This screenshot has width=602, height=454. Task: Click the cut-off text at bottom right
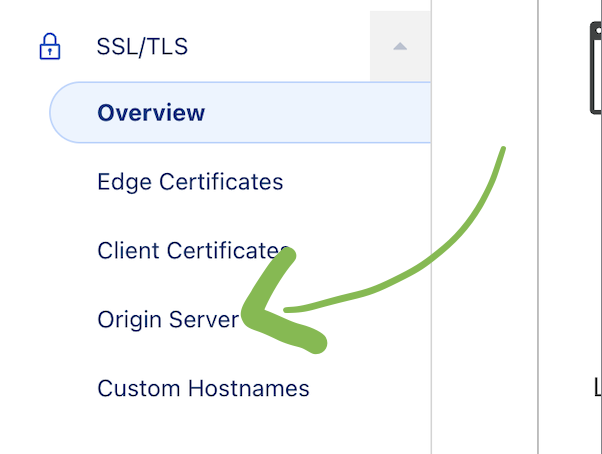pyautogui.click(x=597, y=384)
